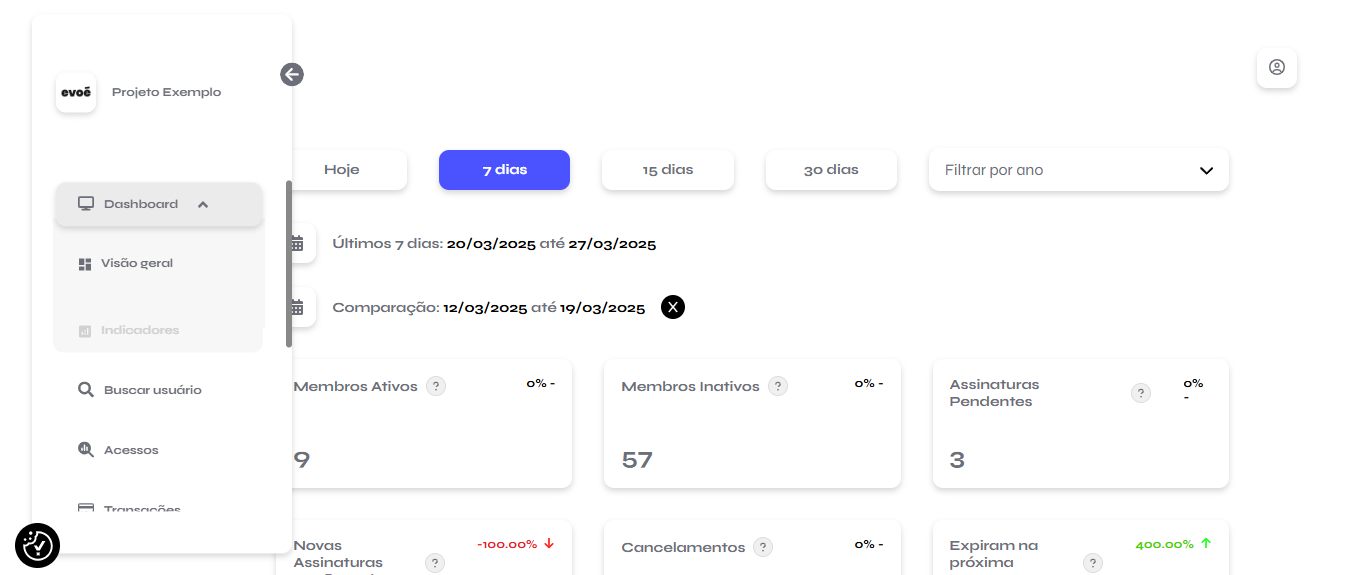
Task: Click the evoê project logo
Action: [x=76, y=92]
